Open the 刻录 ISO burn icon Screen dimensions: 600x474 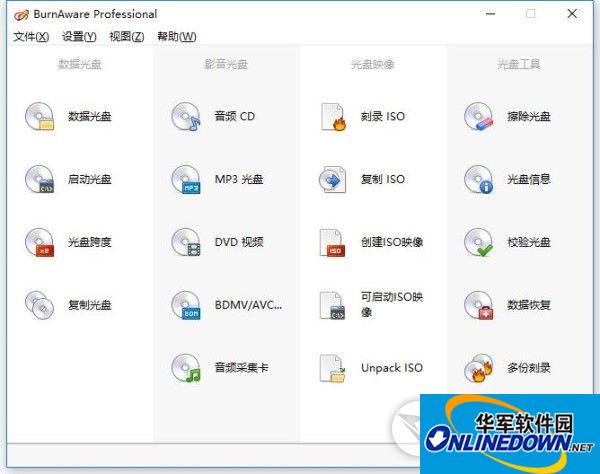click(x=332, y=117)
